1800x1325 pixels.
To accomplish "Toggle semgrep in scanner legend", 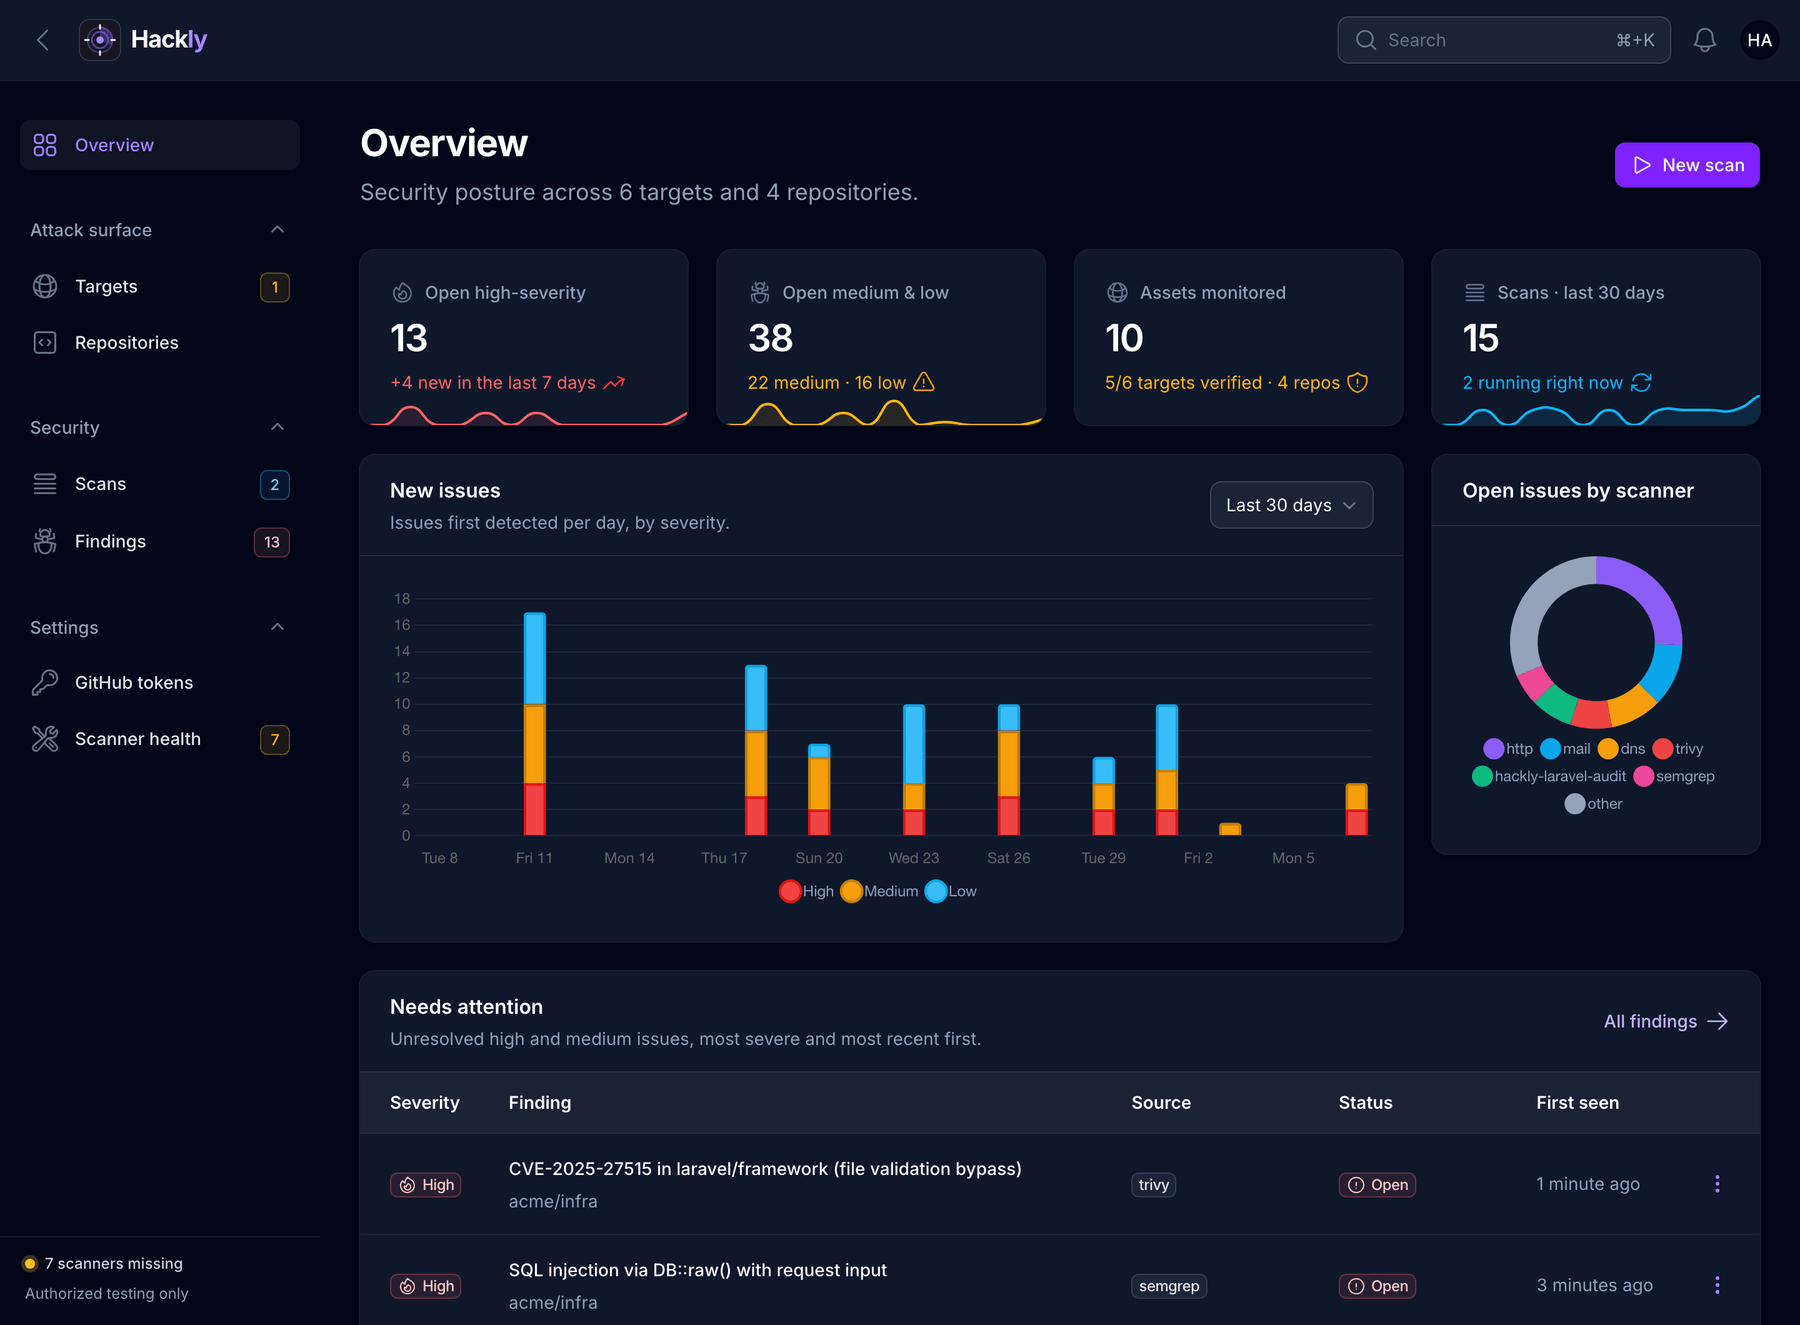I will click(x=1674, y=777).
